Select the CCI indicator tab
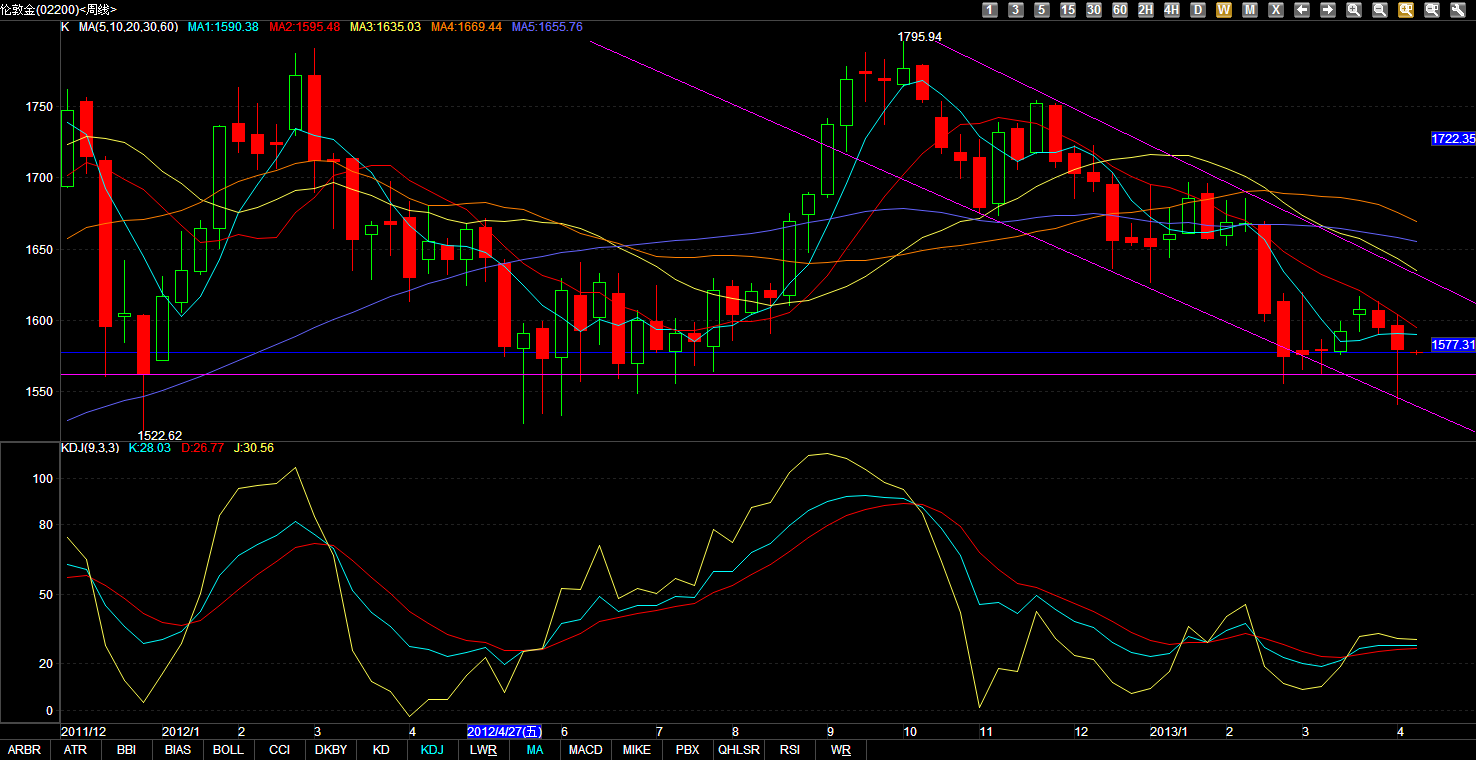This screenshot has width=1476, height=760. click(279, 750)
